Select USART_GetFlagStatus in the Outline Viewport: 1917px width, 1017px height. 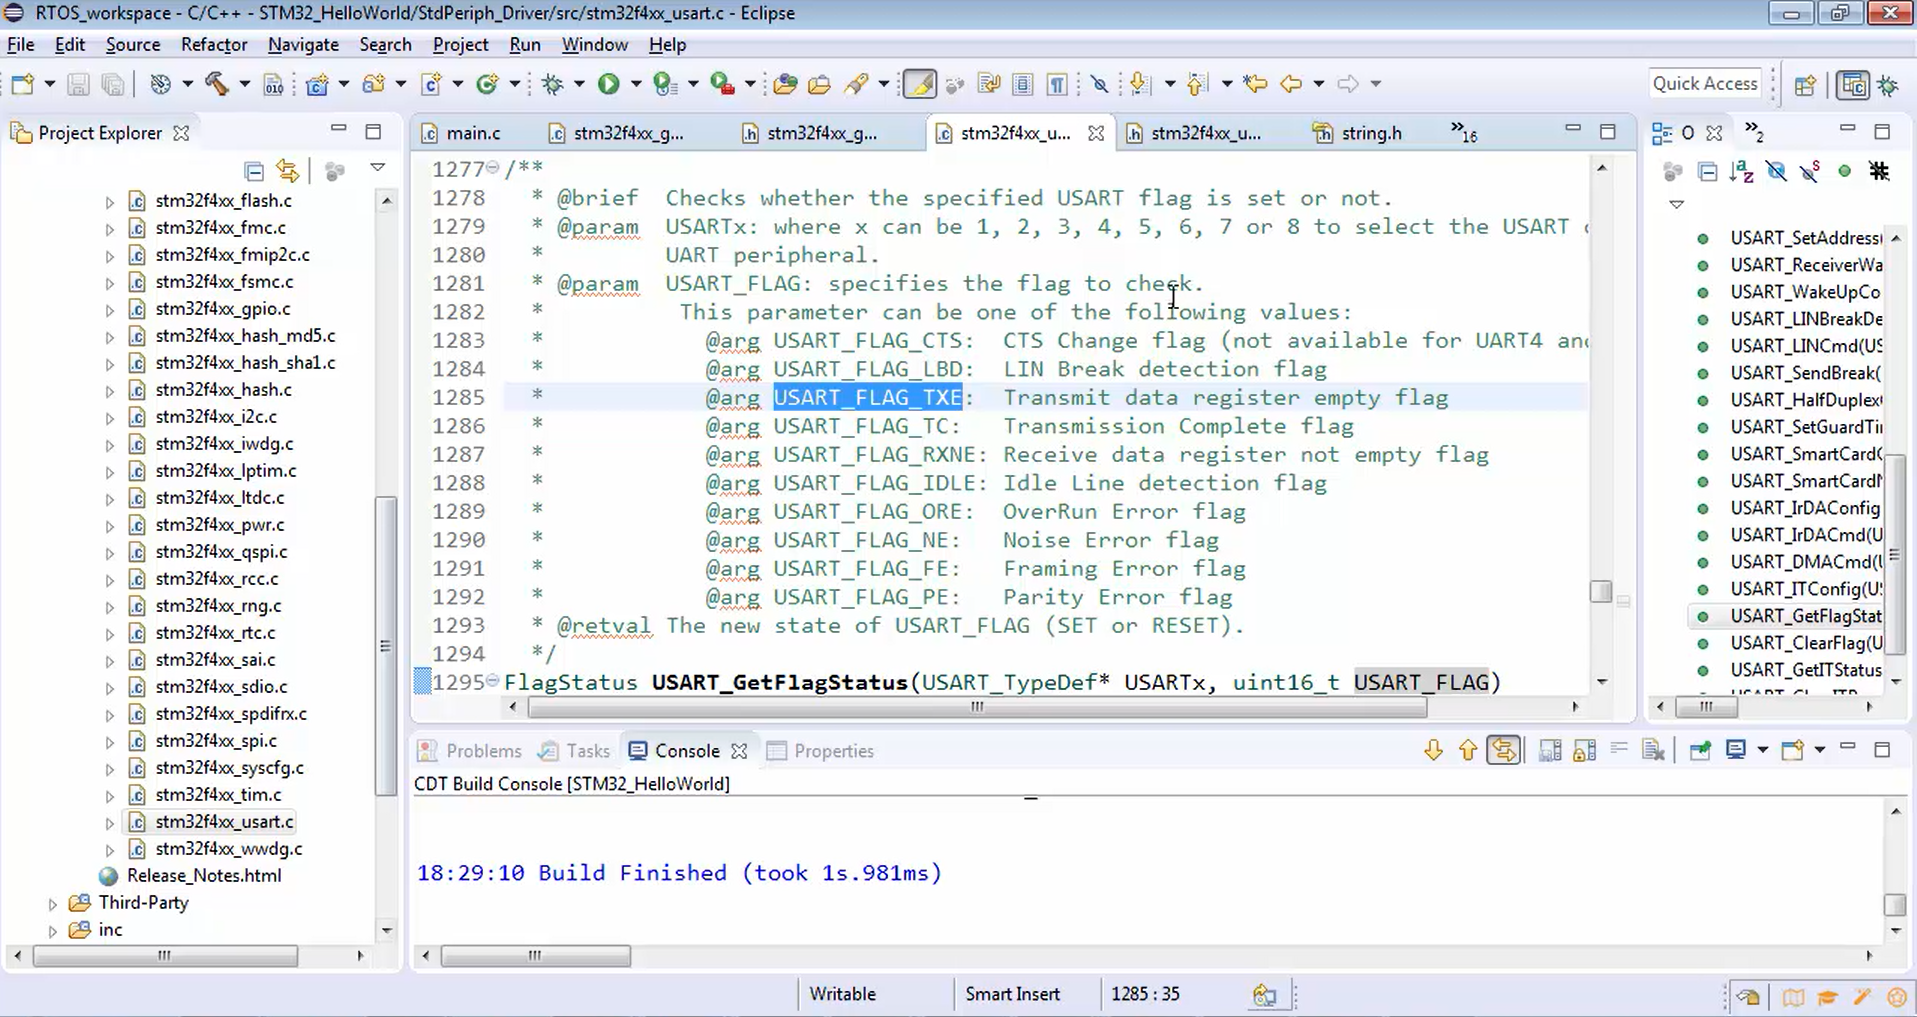pyautogui.click(x=1805, y=616)
